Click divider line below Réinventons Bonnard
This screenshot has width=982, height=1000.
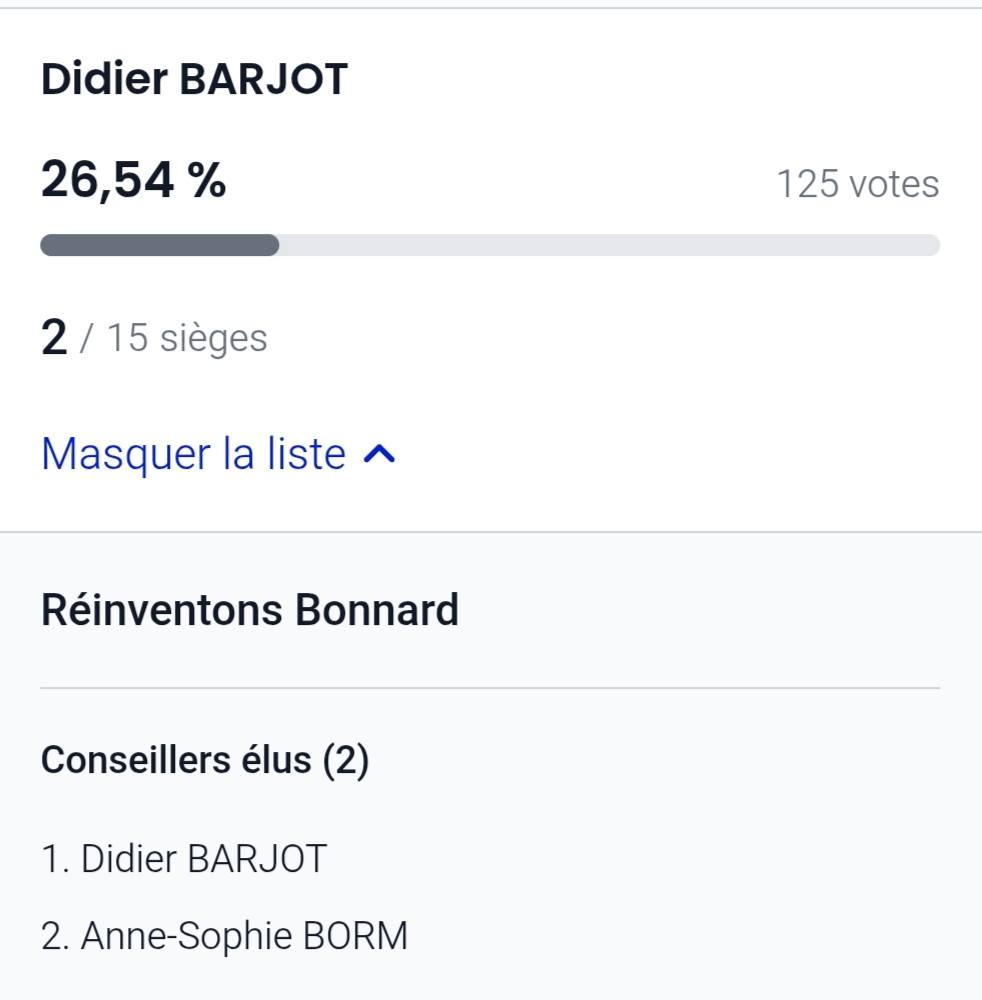pyautogui.click(x=490, y=688)
